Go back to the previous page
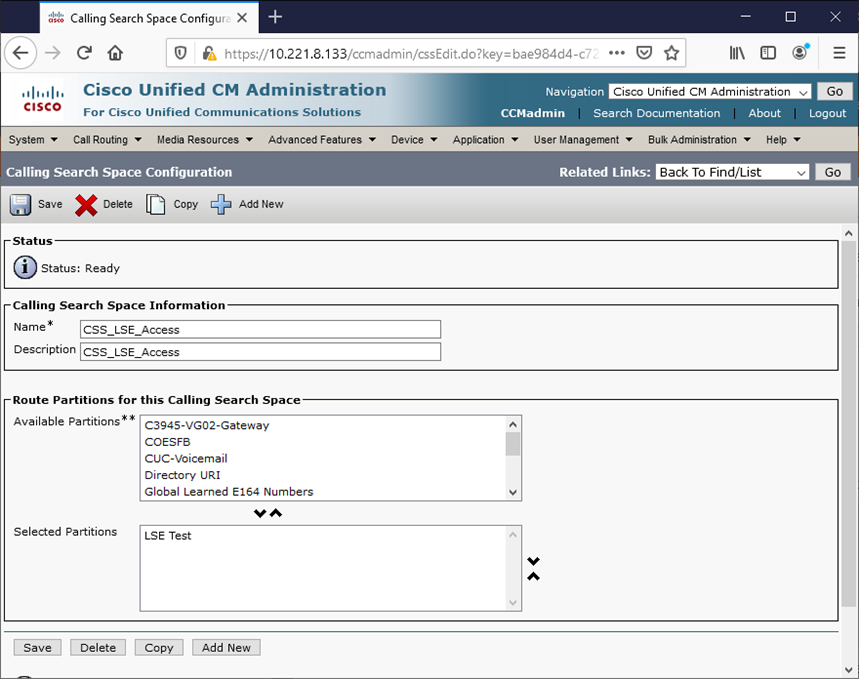 [21, 53]
